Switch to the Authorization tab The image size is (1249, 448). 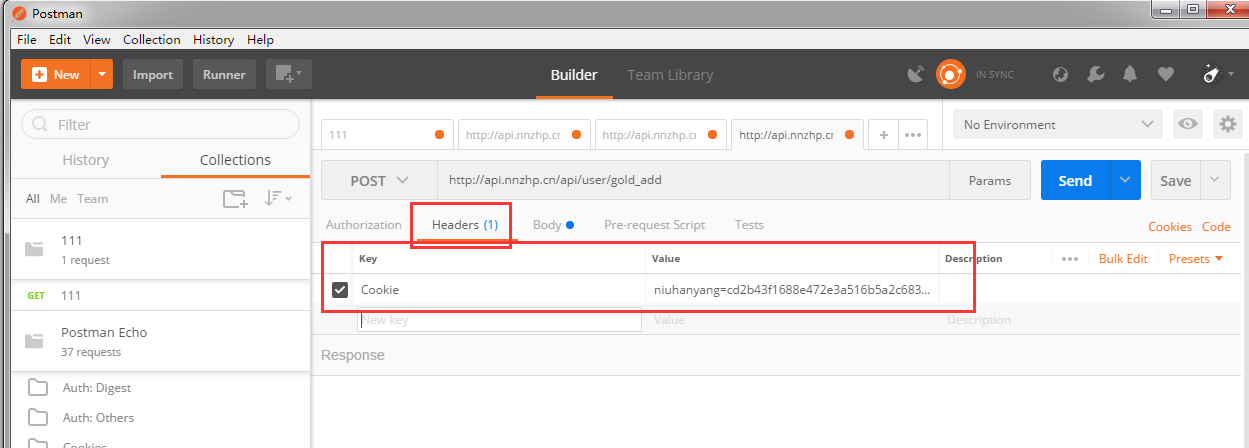[364, 225]
